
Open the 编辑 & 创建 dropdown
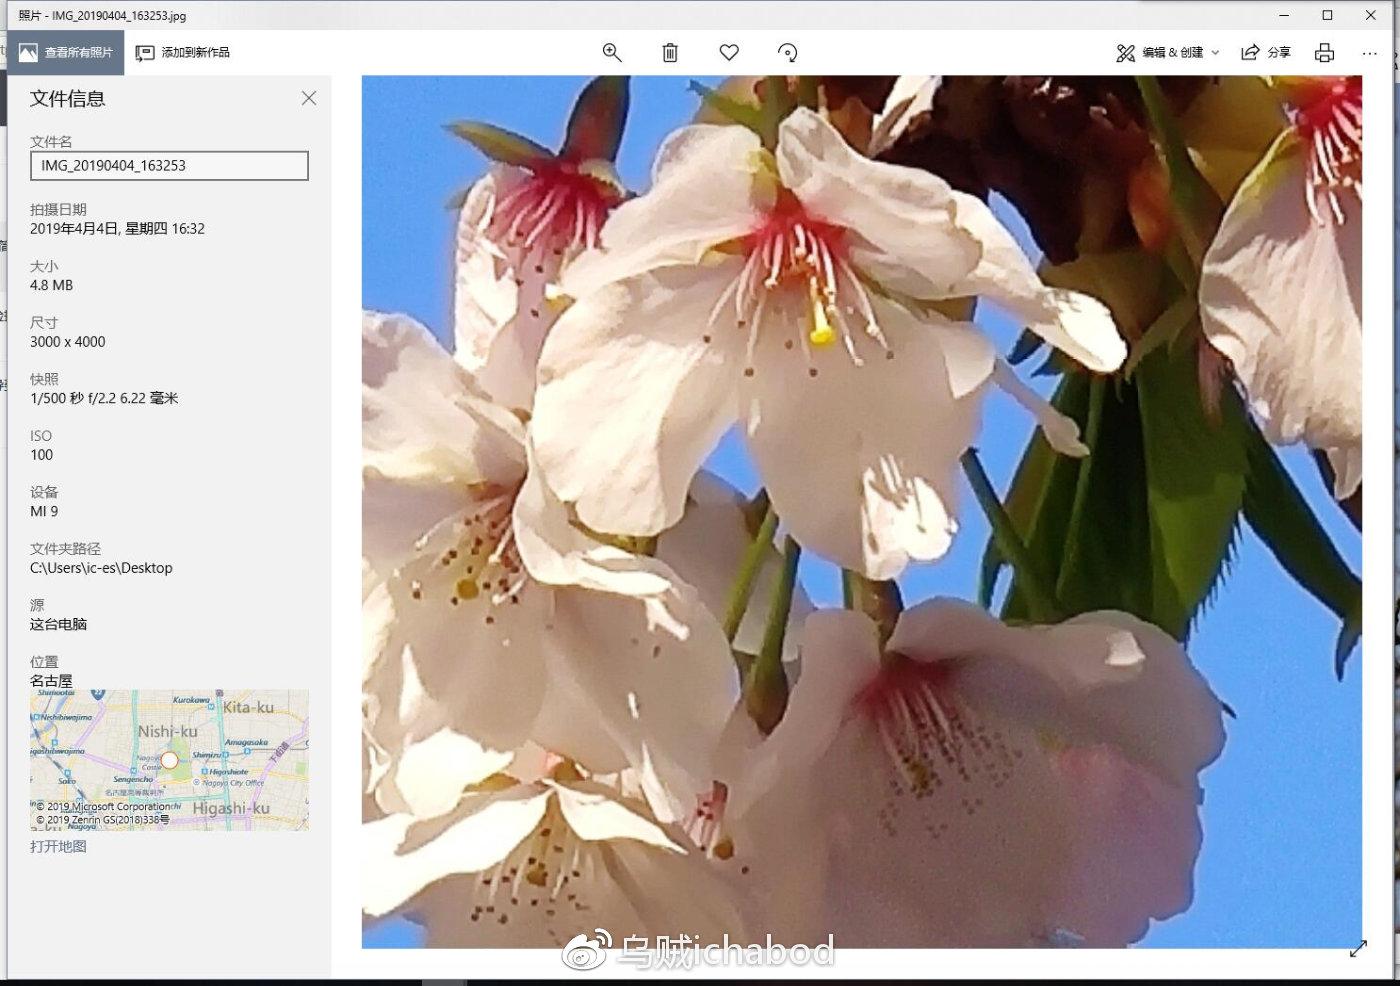pyautogui.click(x=1168, y=53)
